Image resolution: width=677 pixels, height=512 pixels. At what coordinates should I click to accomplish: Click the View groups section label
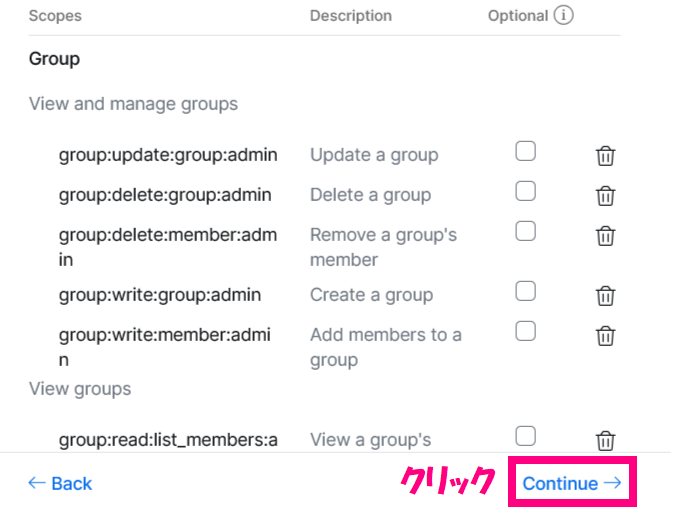coord(80,389)
